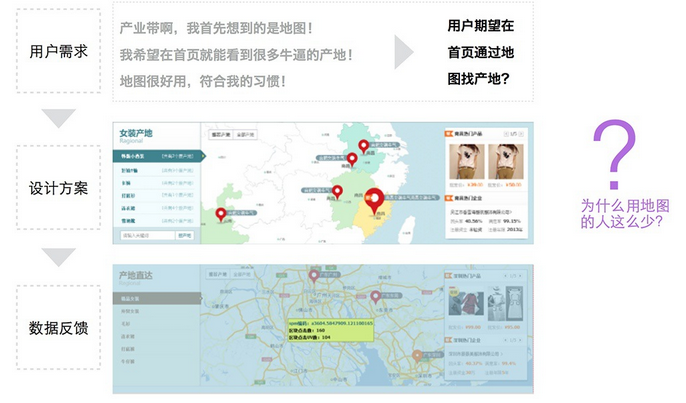
Task: Click the 用户需求 dashed box
Action: click(58, 51)
